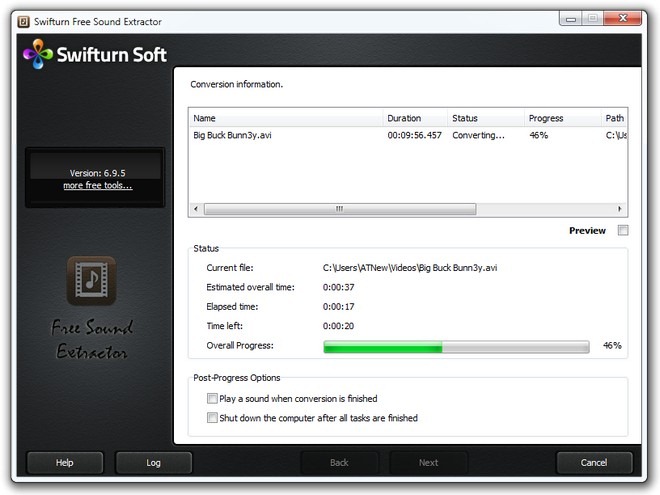This screenshot has width=660, height=495.
Task: Click the Status column header
Action: [486, 118]
